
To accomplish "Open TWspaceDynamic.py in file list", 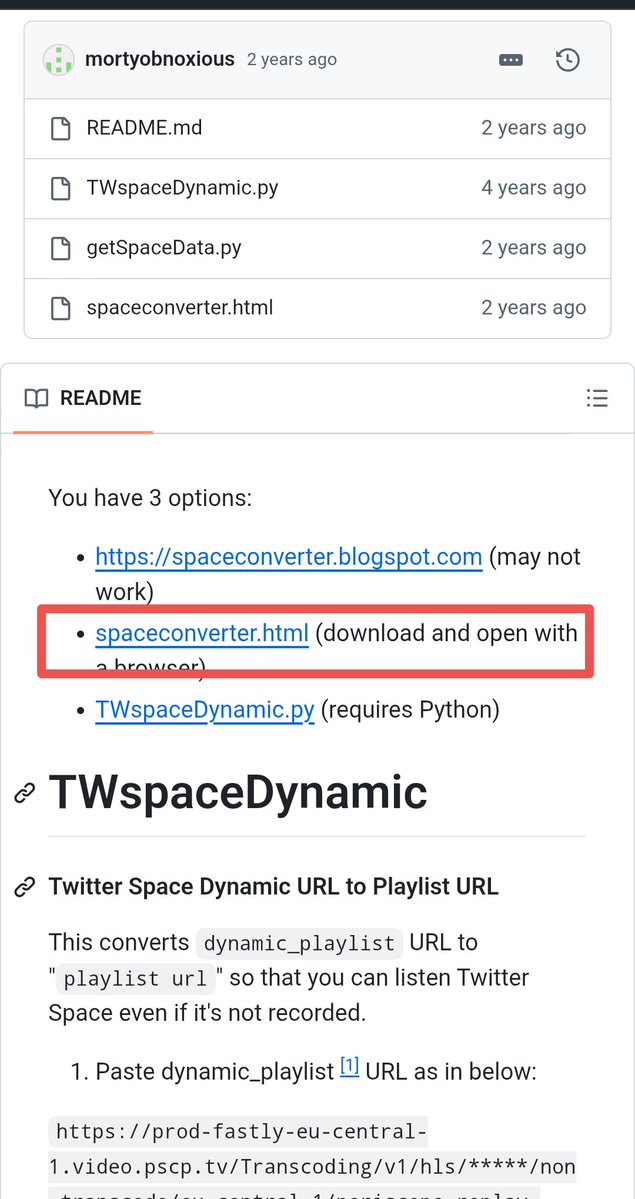I will 182,187.
